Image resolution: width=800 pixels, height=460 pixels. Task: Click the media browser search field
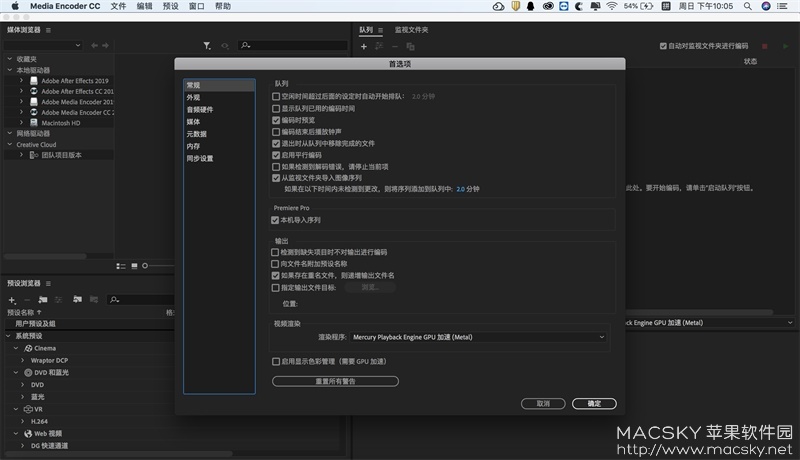pyautogui.click(x=293, y=45)
